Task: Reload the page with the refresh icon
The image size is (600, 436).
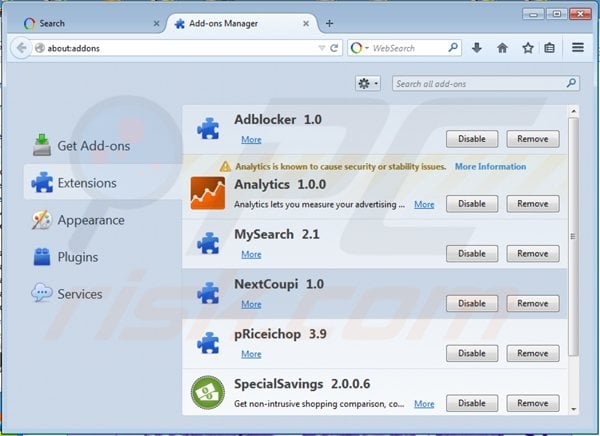Action: [334, 48]
